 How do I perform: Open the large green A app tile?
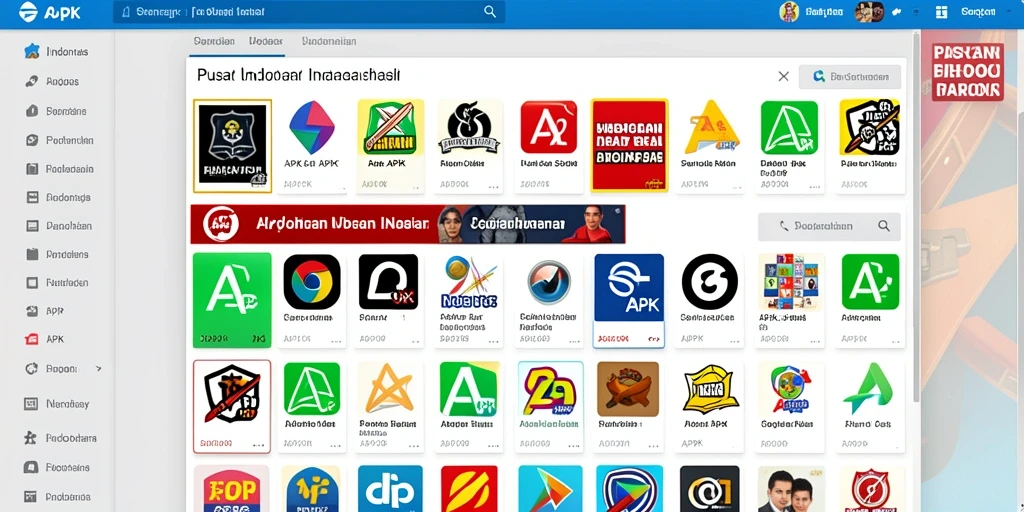(x=232, y=300)
